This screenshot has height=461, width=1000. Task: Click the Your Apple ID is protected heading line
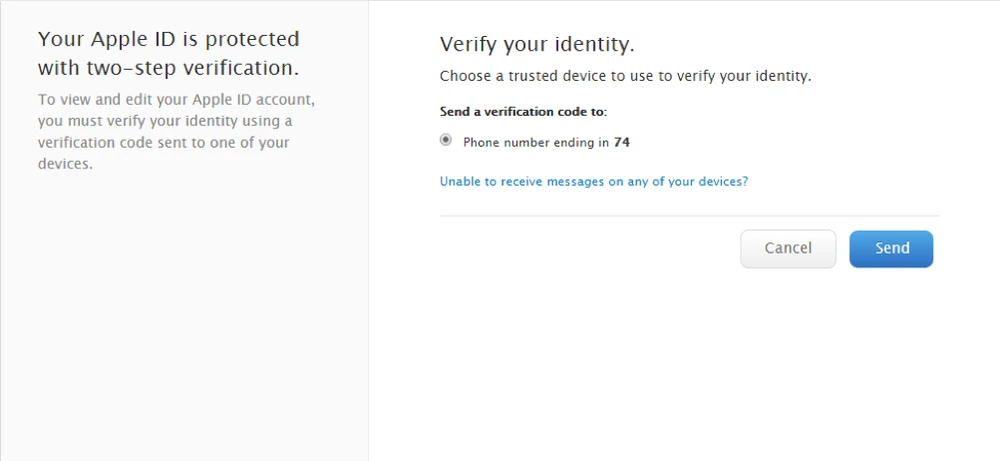(168, 39)
